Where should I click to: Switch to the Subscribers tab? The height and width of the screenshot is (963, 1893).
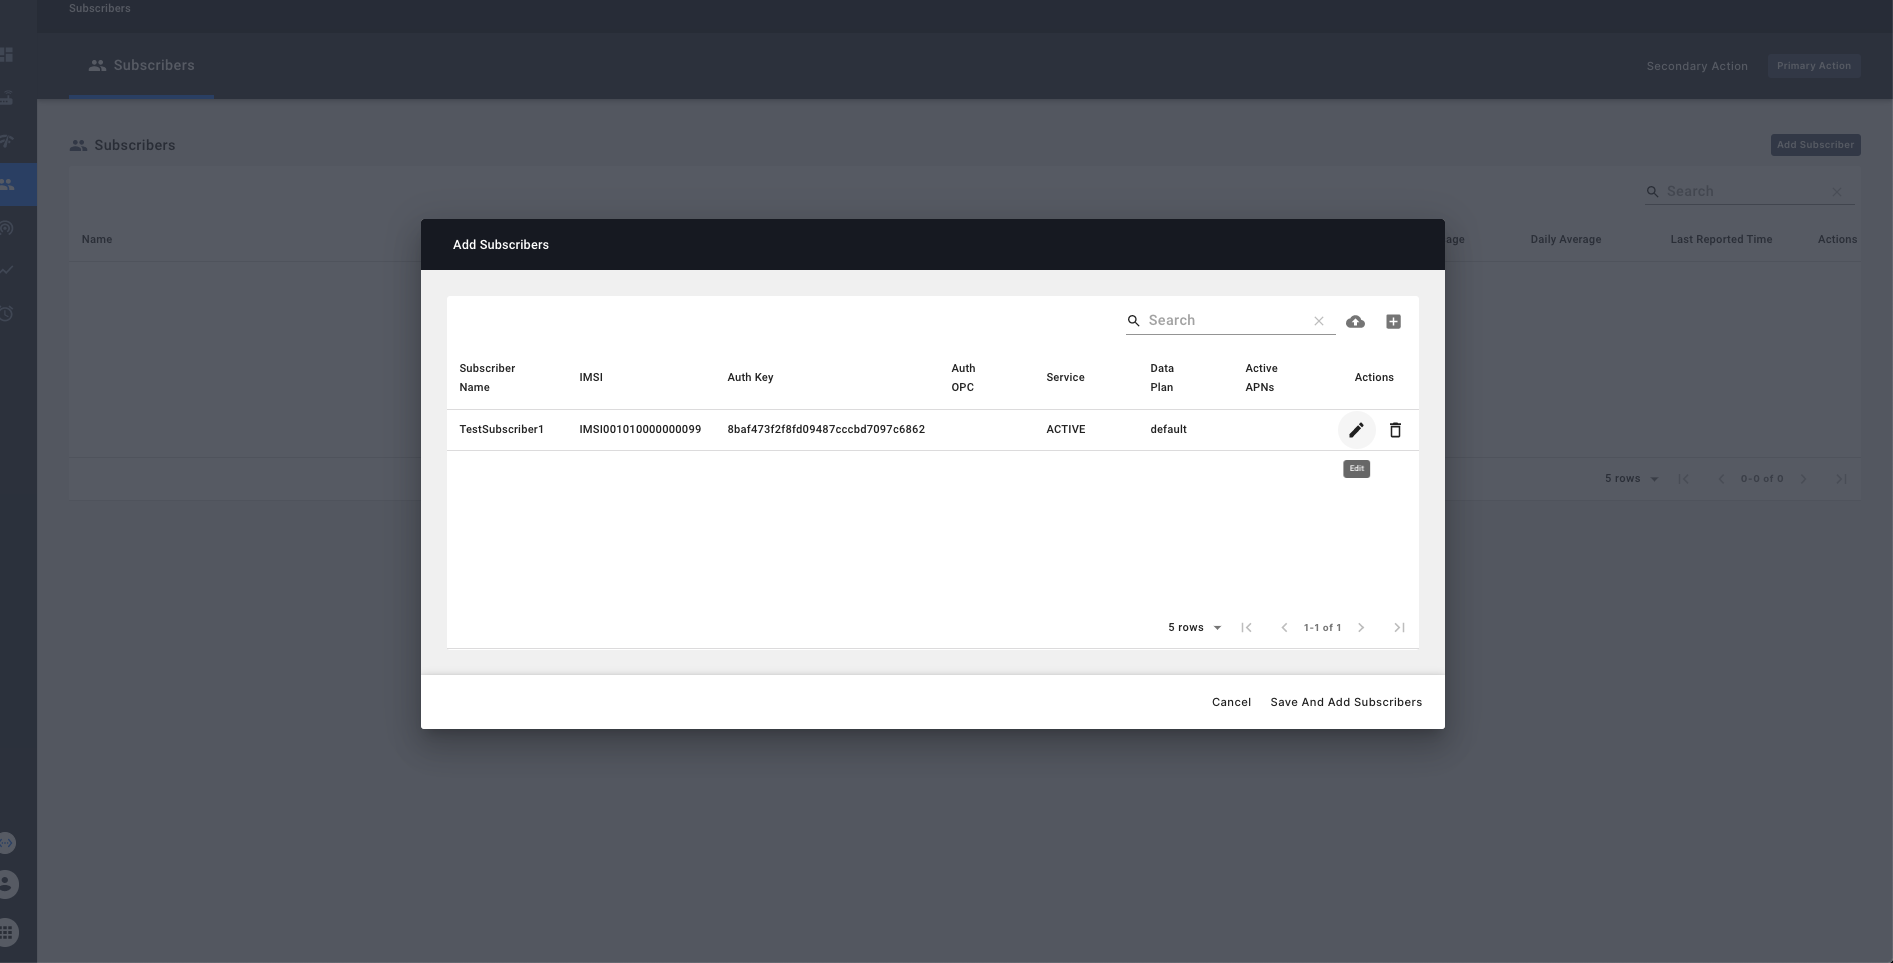click(141, 66)
